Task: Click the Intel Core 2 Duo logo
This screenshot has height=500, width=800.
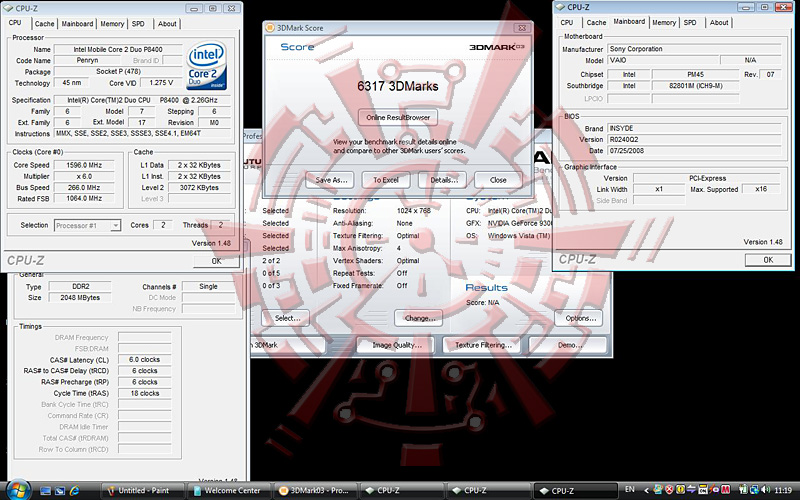Action: click(x=207, y=66)
